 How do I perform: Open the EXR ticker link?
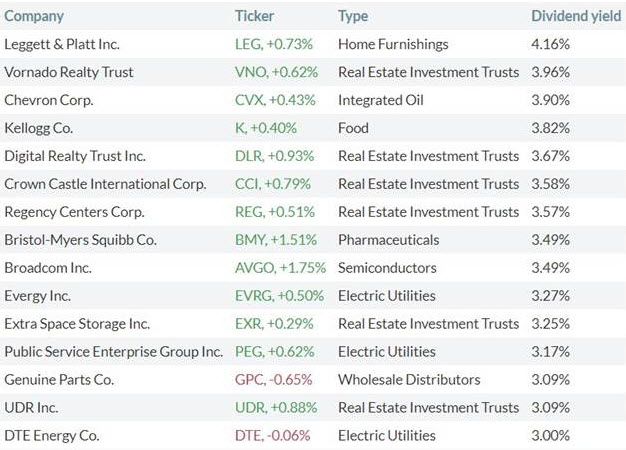pyautogui.click(x=274, y=323)
